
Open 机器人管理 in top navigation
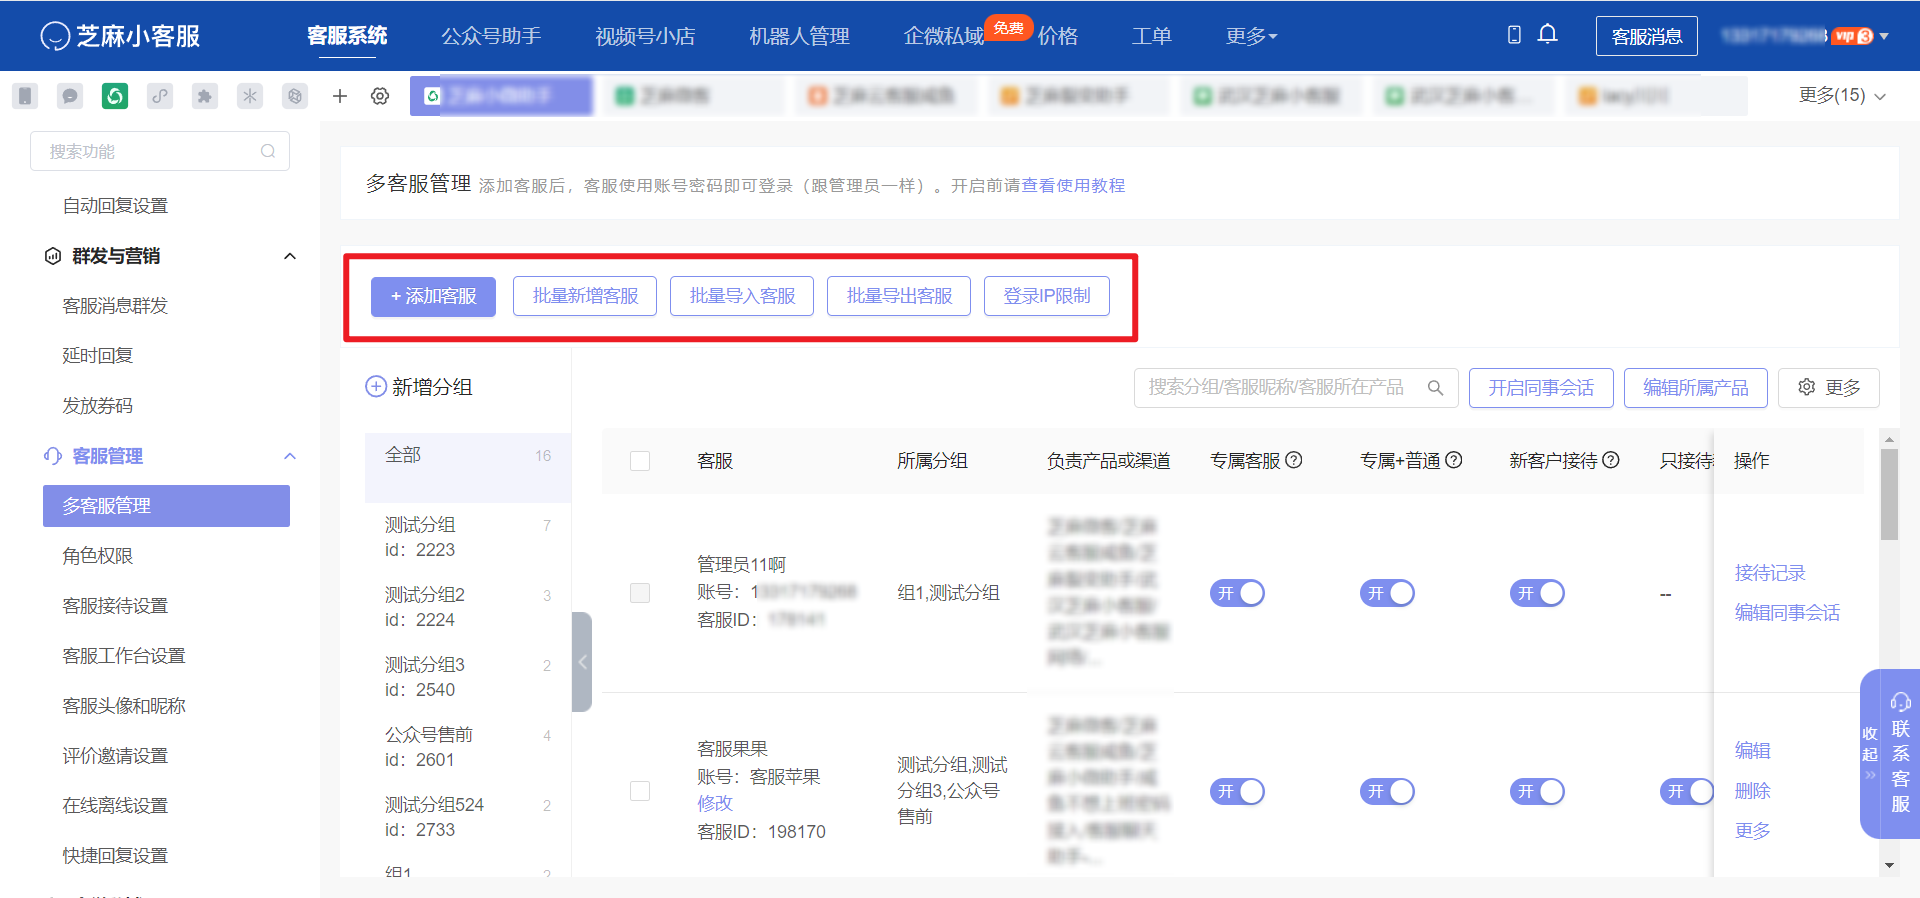click(x=799, y=36)
